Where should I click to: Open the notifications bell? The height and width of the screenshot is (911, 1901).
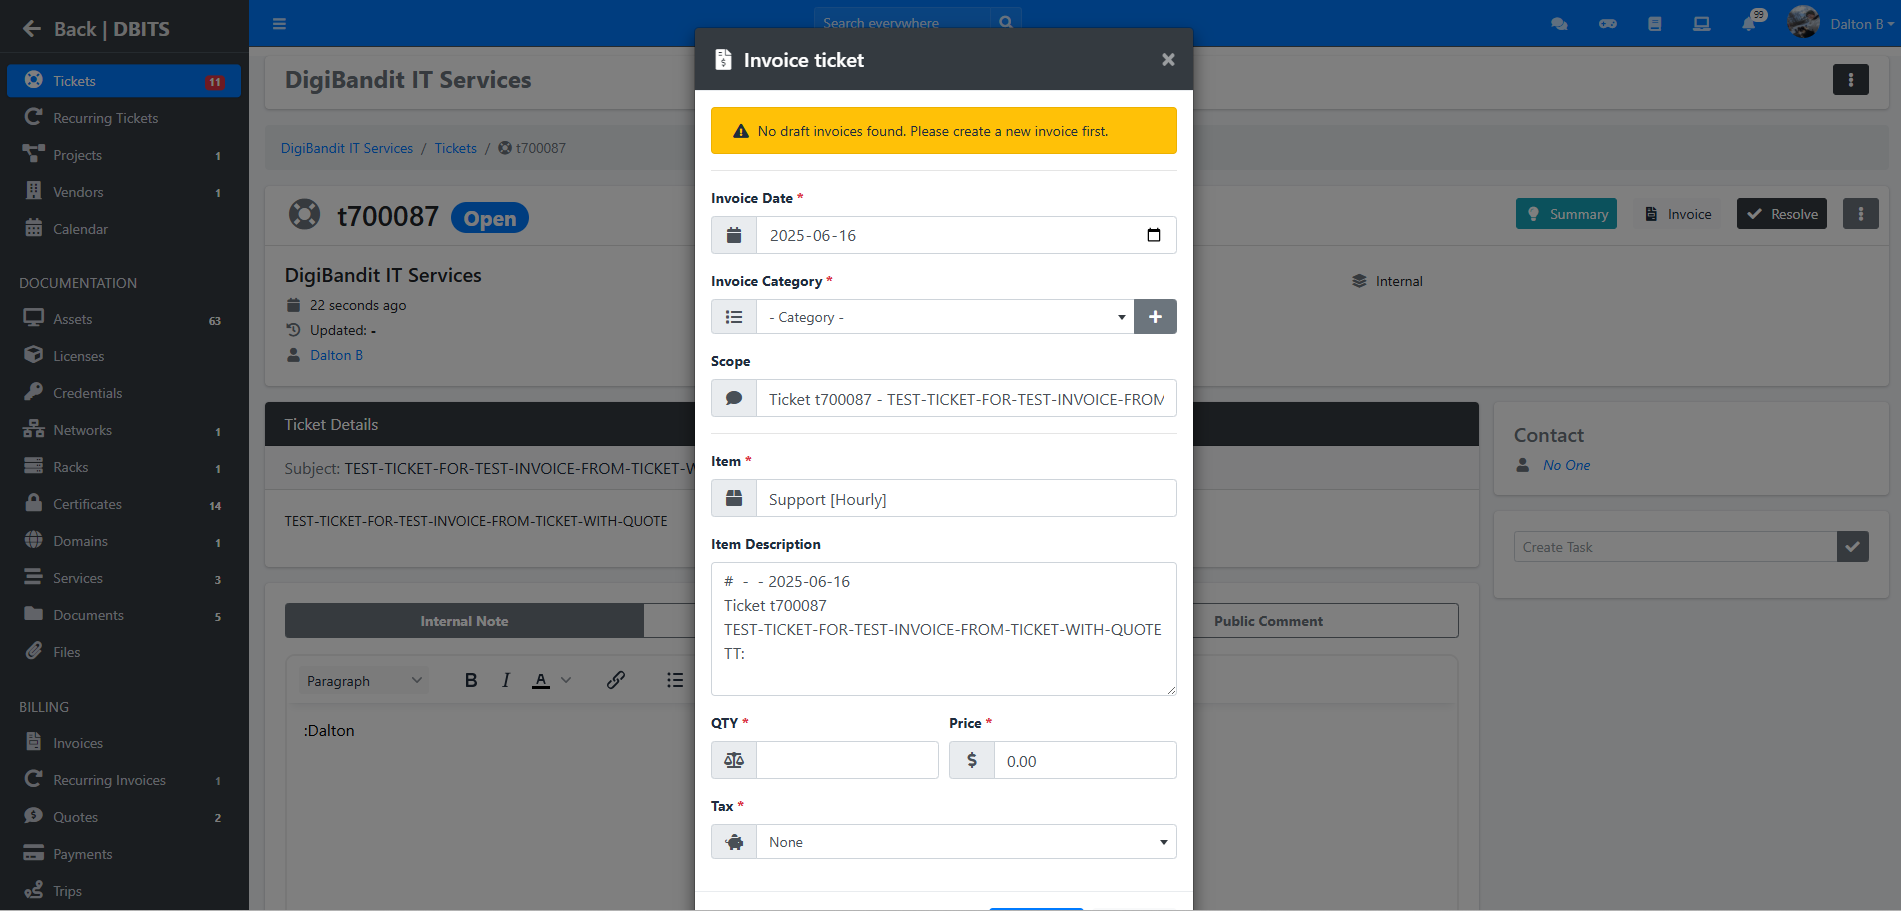click(1749, 24)
